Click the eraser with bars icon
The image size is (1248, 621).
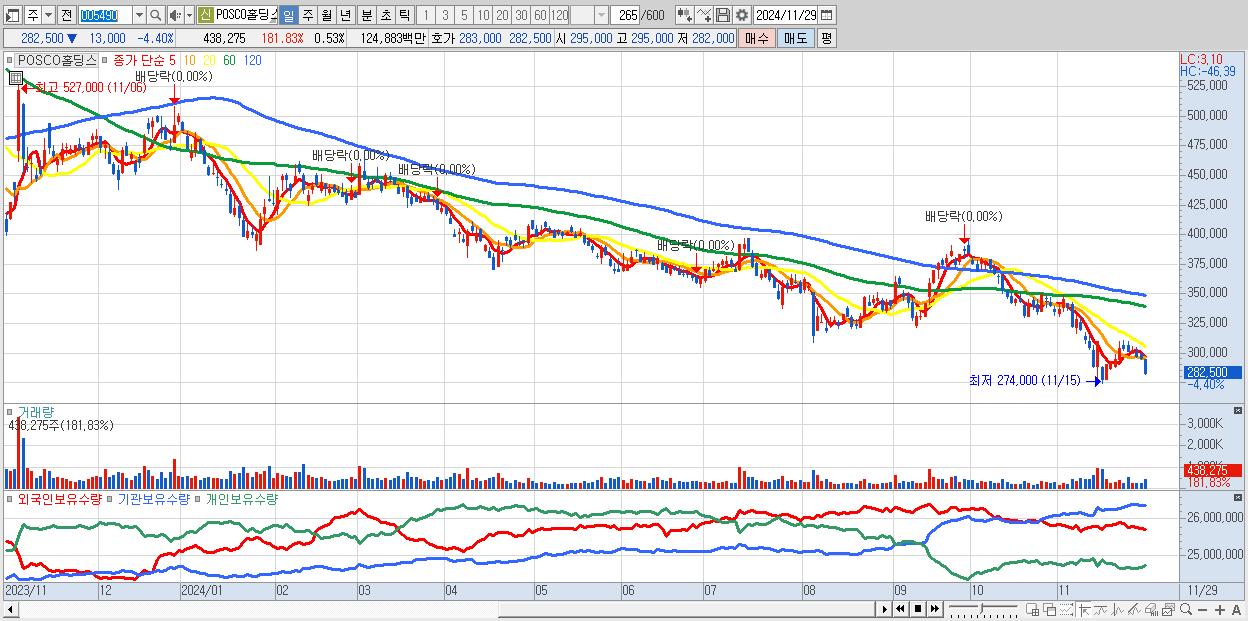point(1151,609)
